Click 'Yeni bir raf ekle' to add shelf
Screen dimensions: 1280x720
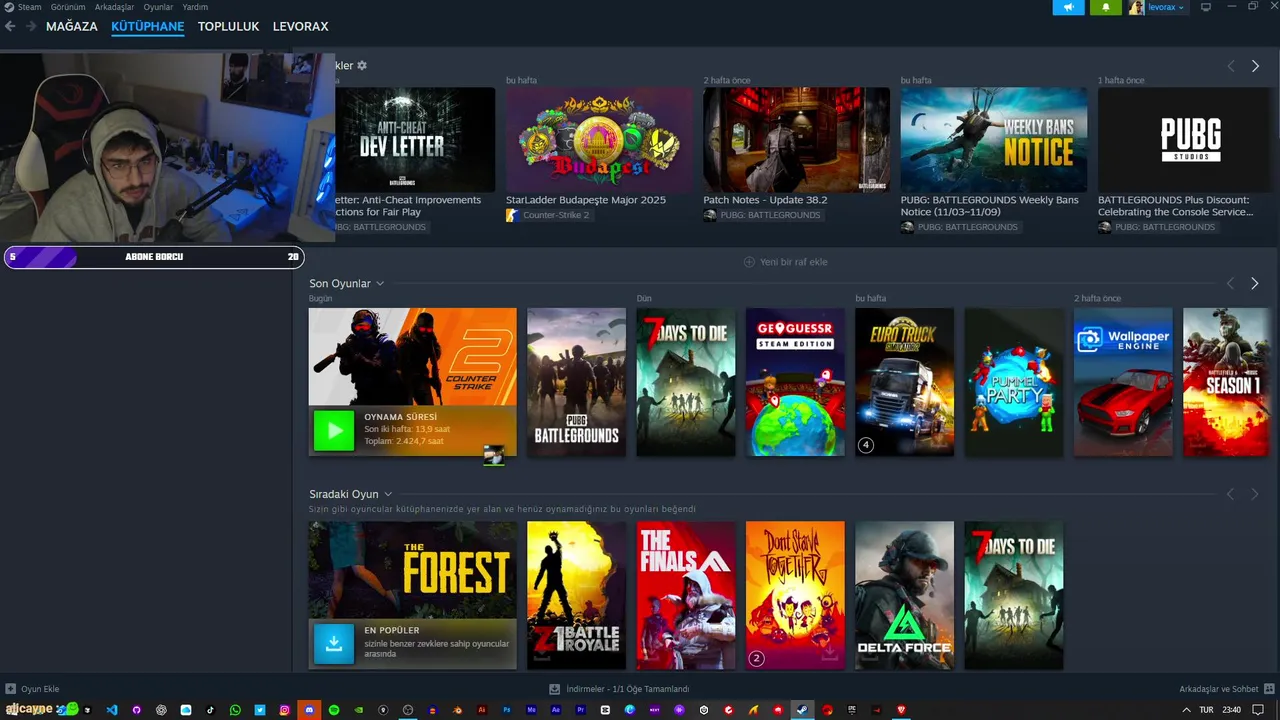click(x=786, y=262)
